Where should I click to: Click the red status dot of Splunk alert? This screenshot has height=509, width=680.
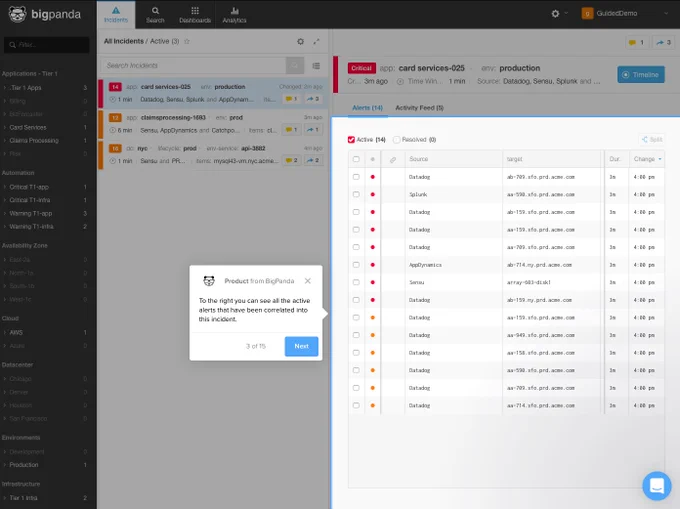click(373, 194)
